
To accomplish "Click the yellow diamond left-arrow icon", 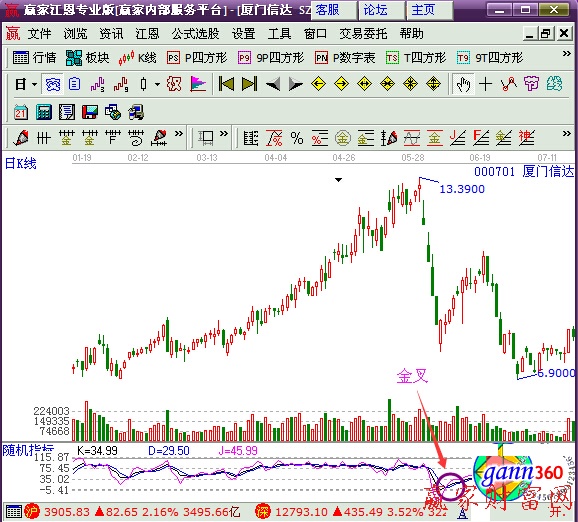I will pos(318,84).
